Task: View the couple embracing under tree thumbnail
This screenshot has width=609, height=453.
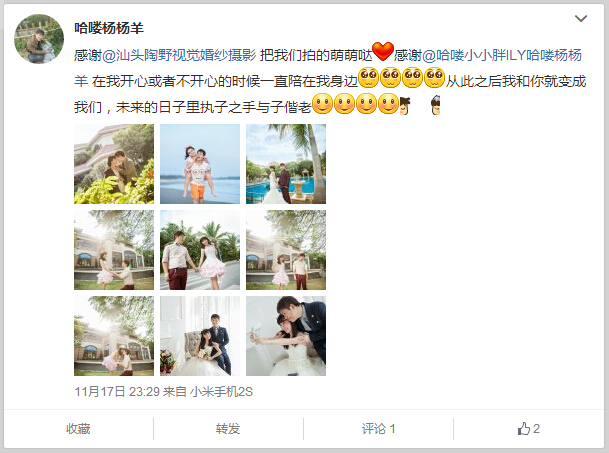Action: pos(114,336)
